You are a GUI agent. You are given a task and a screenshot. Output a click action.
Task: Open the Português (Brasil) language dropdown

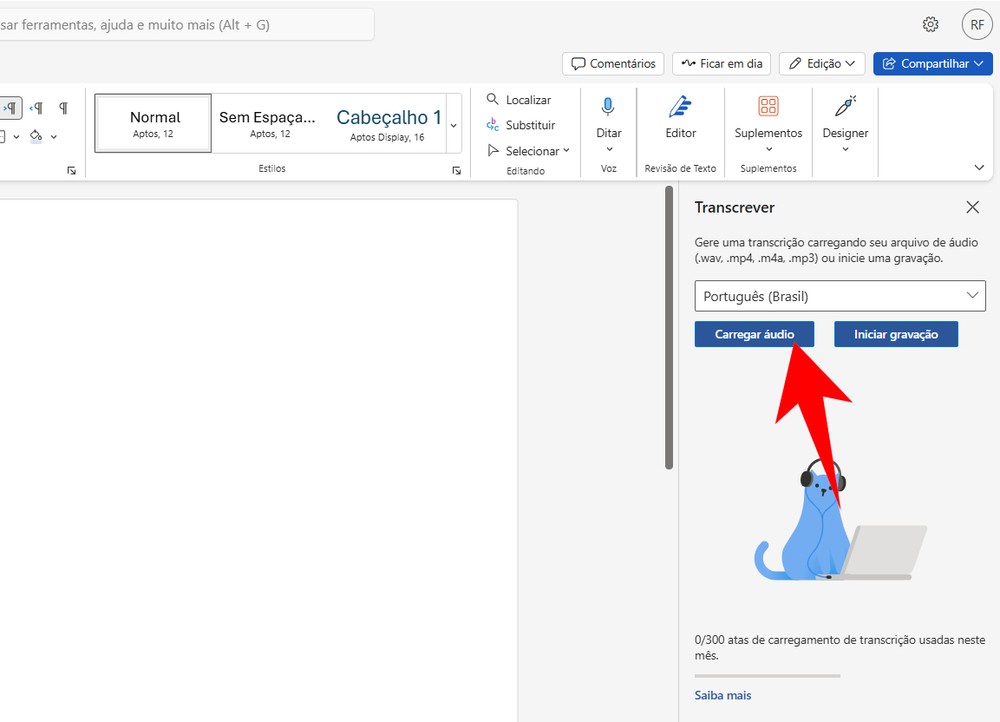pos(839,296)
